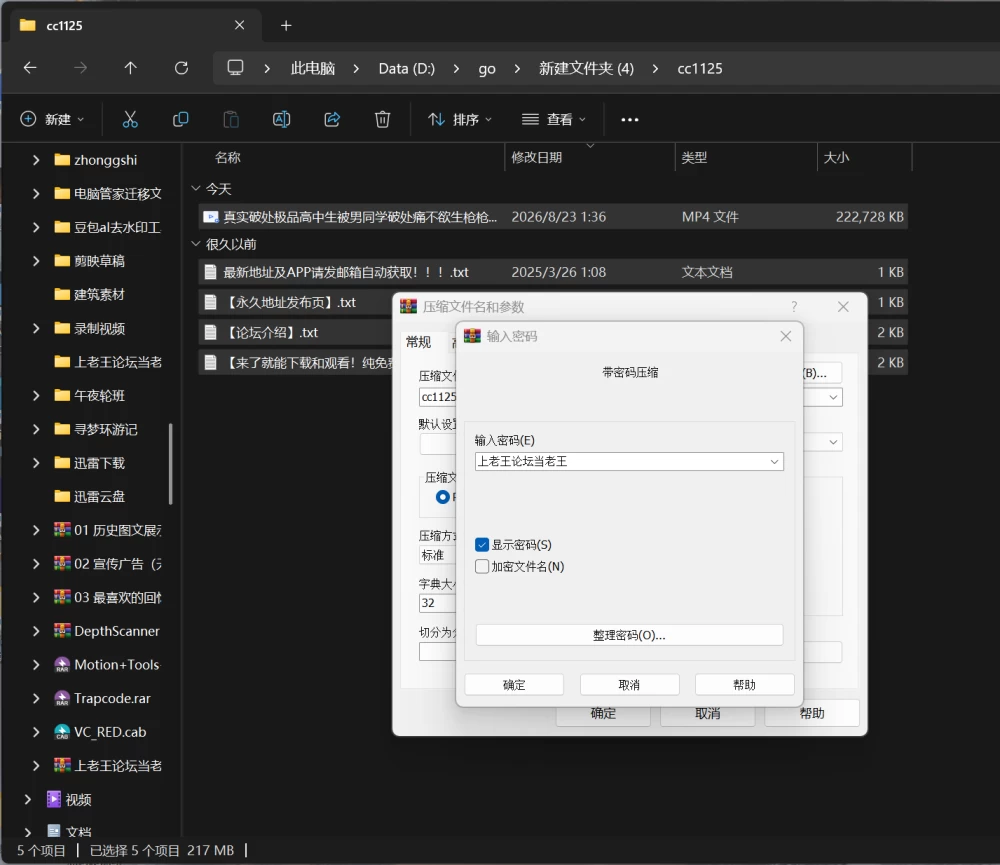Select the 最新地址及APP请发邮箱自动获取 txt file

pos(552,272)
